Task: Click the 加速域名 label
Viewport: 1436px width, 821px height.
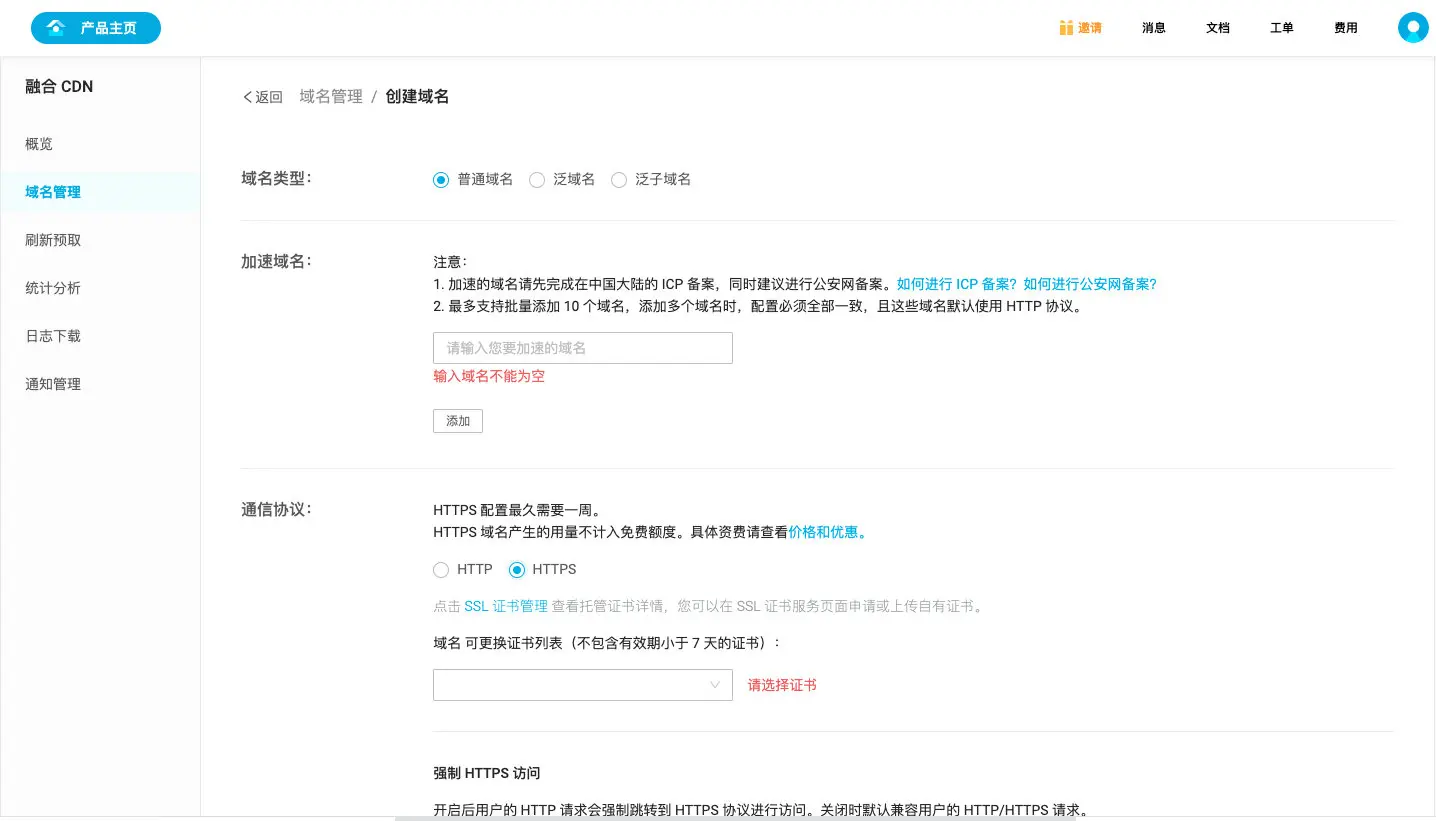Action: point(277,261)
